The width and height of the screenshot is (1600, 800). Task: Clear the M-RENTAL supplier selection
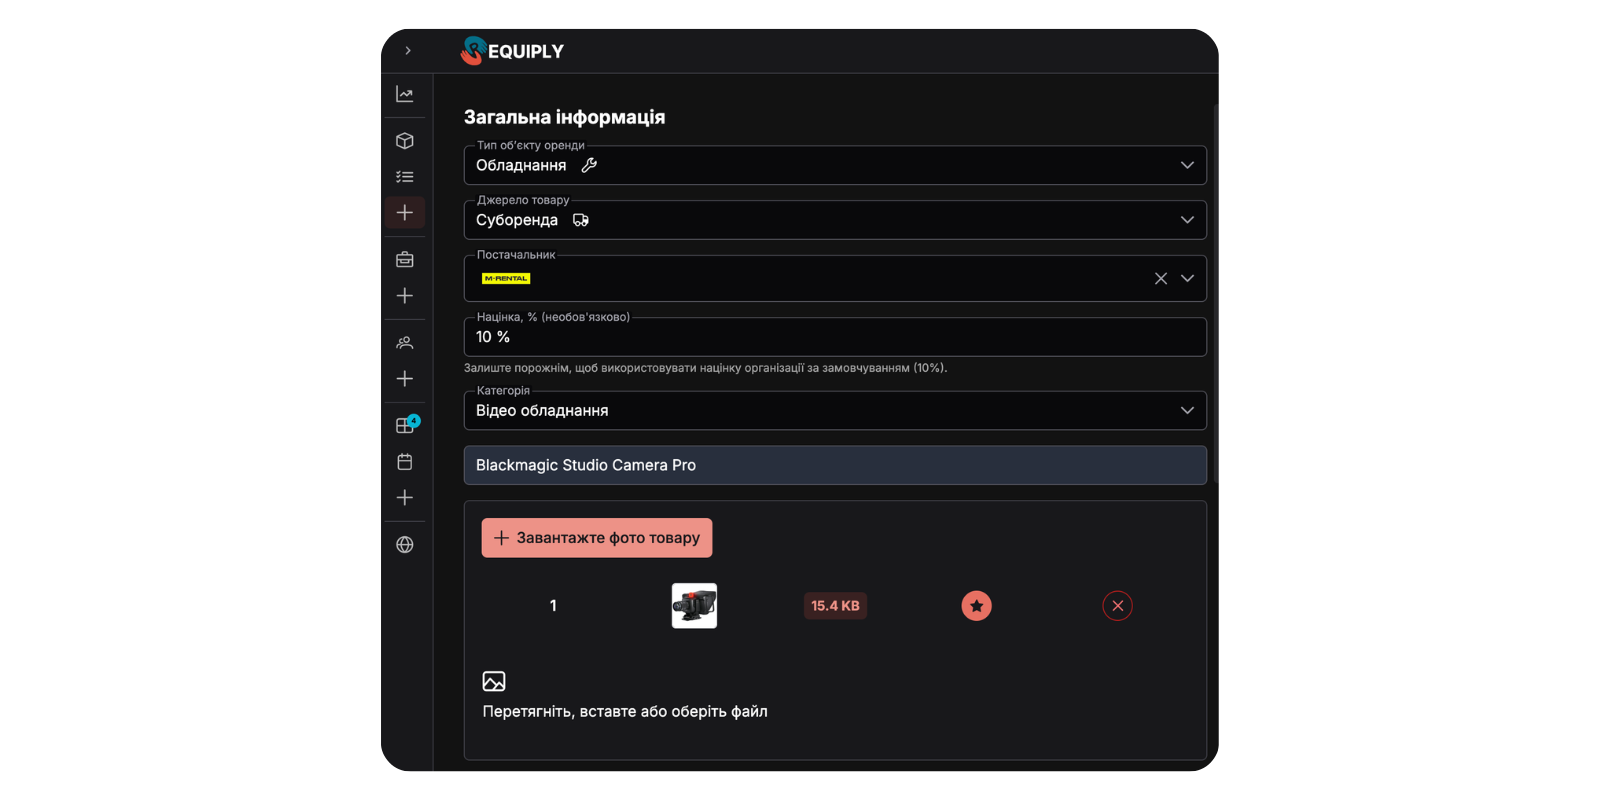[x=1161, y=279]
